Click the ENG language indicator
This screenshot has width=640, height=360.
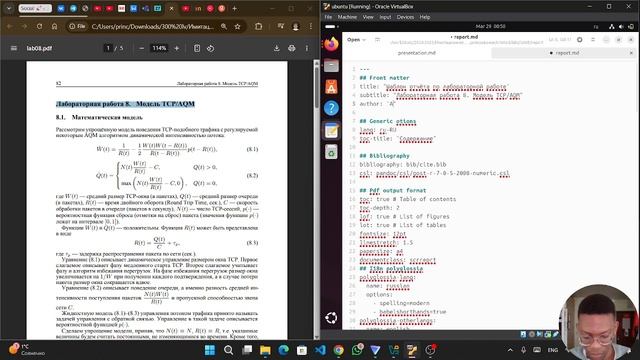click(553, 350)
